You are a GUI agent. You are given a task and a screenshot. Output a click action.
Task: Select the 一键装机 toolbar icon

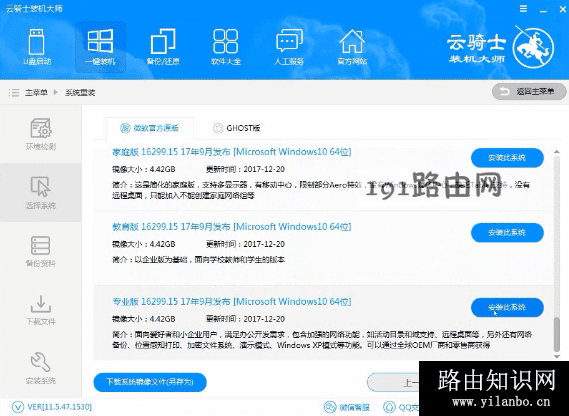click(x=100, y=47)
